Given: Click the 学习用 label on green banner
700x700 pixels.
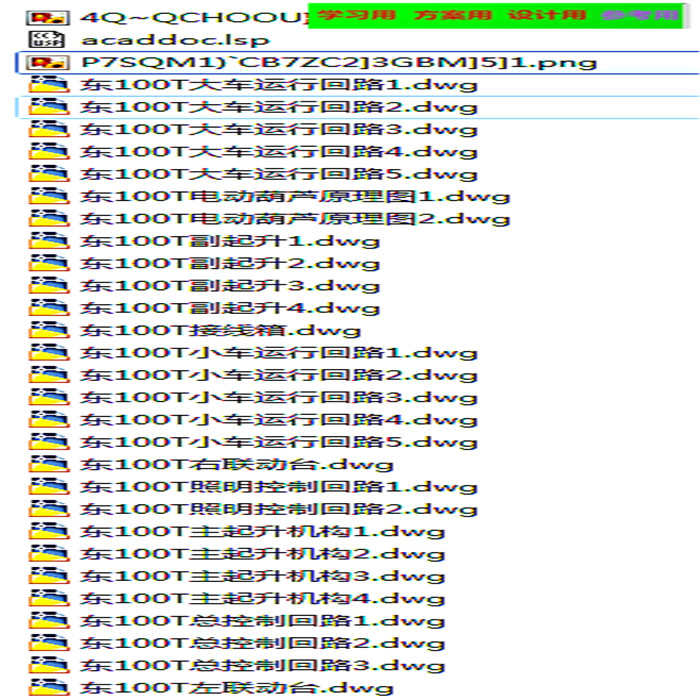Looking at the screenshot, I should tap(356, 15).
